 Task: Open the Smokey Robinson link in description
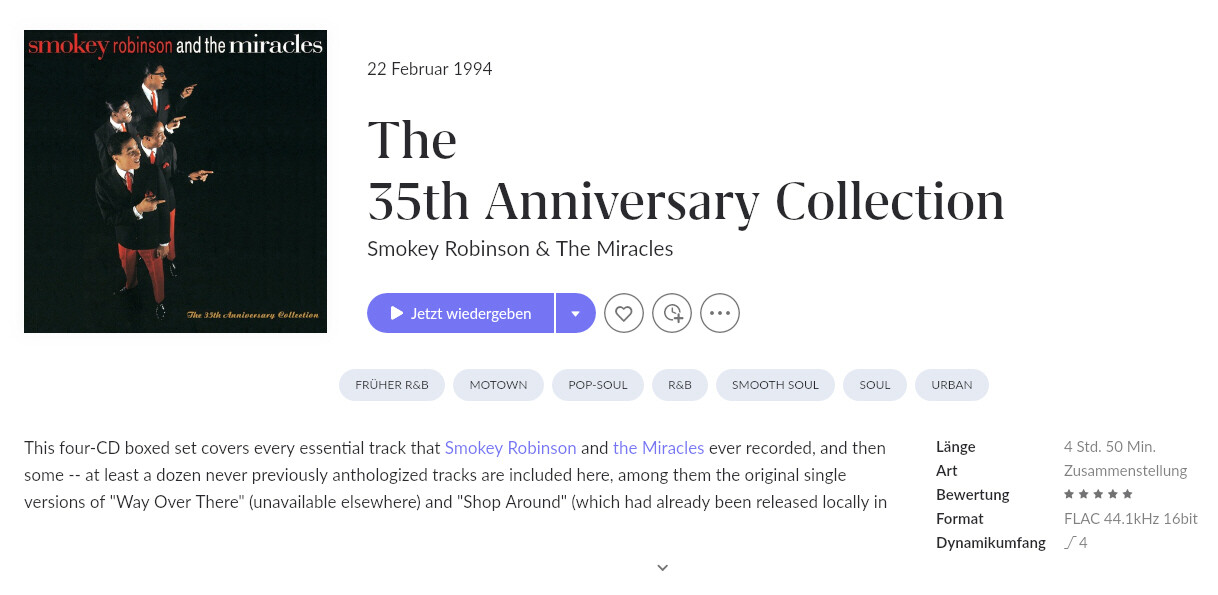(x=510, y=448)
